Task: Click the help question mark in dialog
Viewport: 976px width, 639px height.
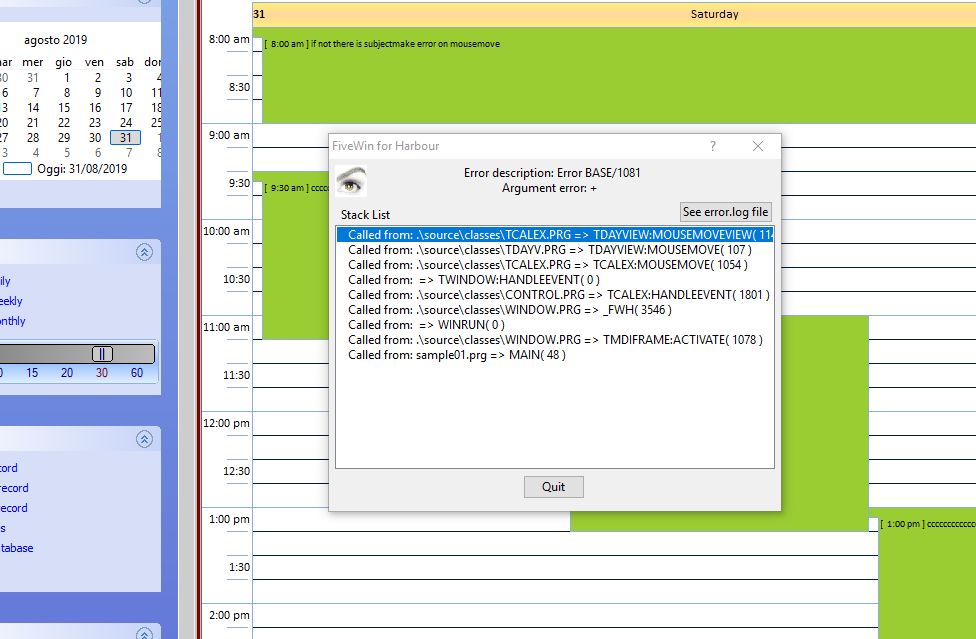Action: (713, 146)
